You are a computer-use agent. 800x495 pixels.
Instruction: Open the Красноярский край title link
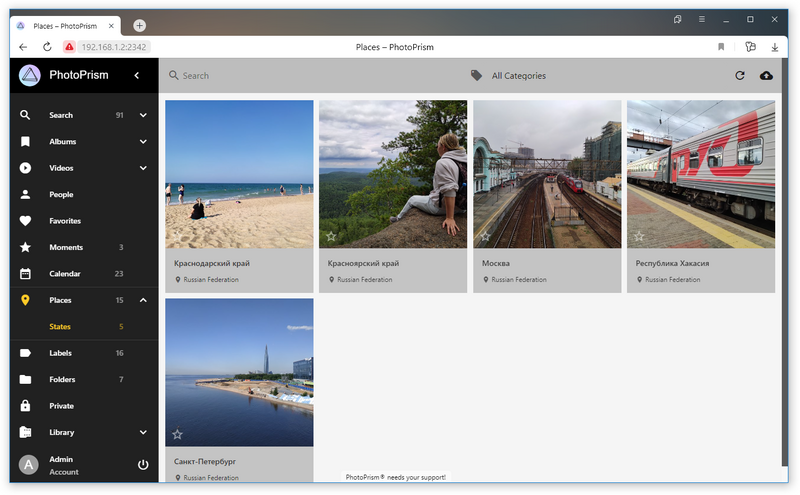click(x=363, y=263)
